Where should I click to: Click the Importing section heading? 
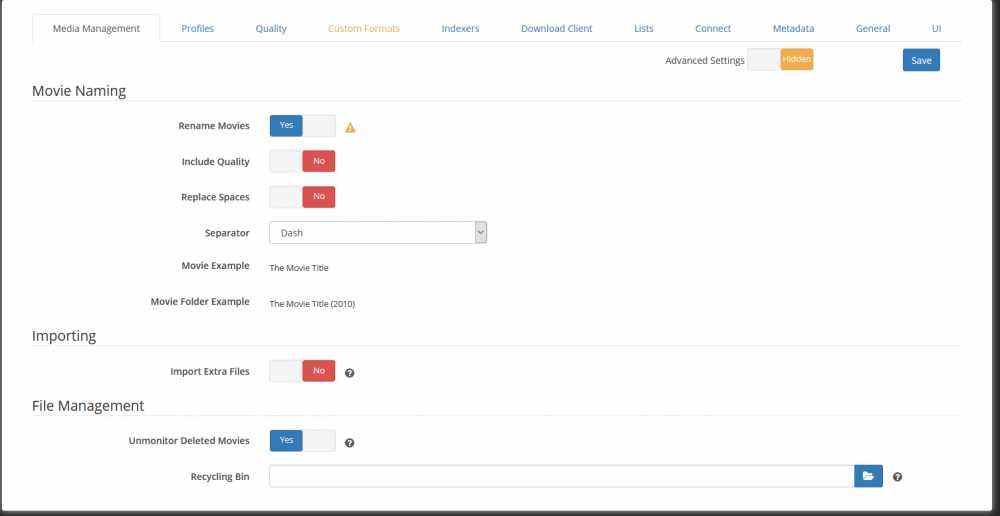pyautogui.click(x=64, y=335)
